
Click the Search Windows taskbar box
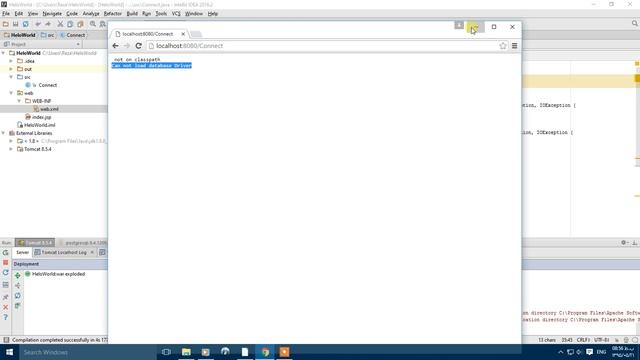pos(88,352)
